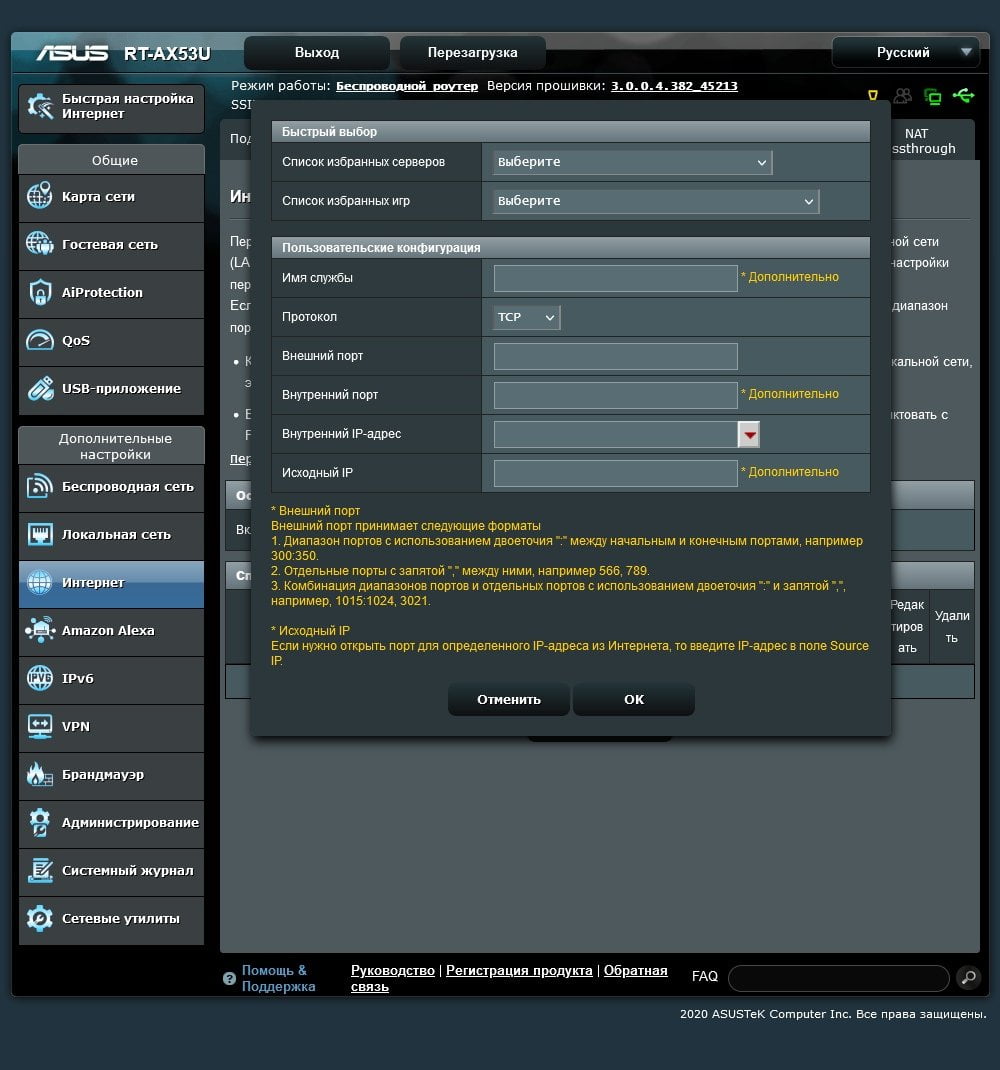Open the favorite games list dropdown
The image size is (1000, 1070).
coord(655,201)
